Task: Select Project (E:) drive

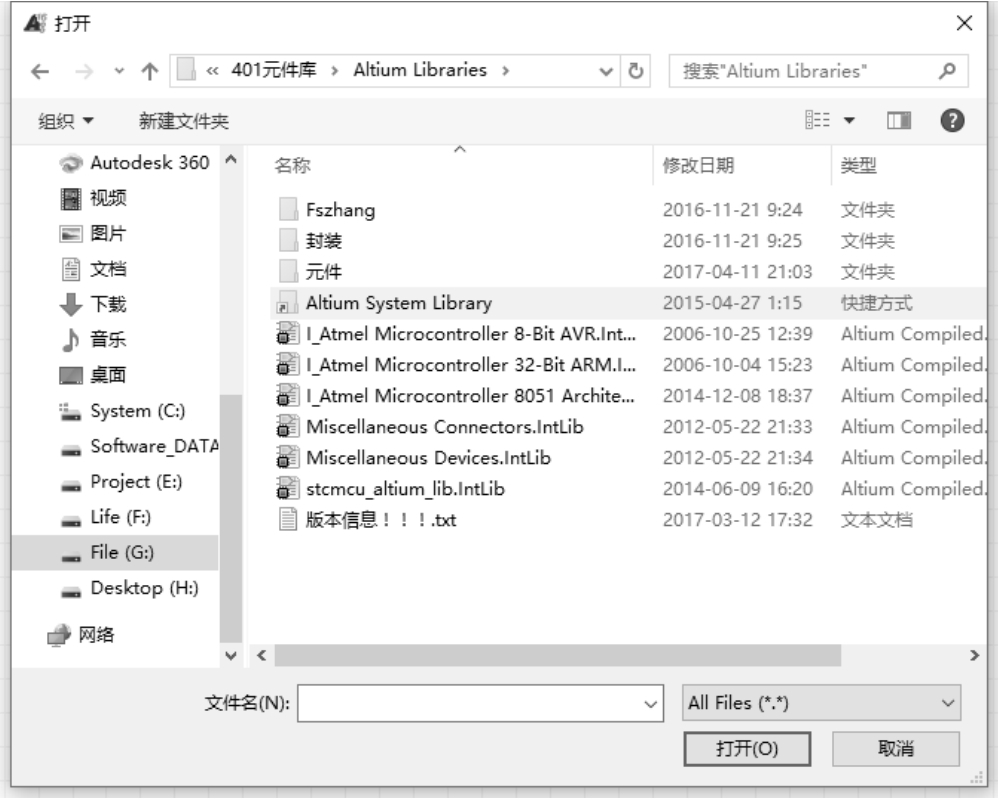Action: (x=121, y=482)
